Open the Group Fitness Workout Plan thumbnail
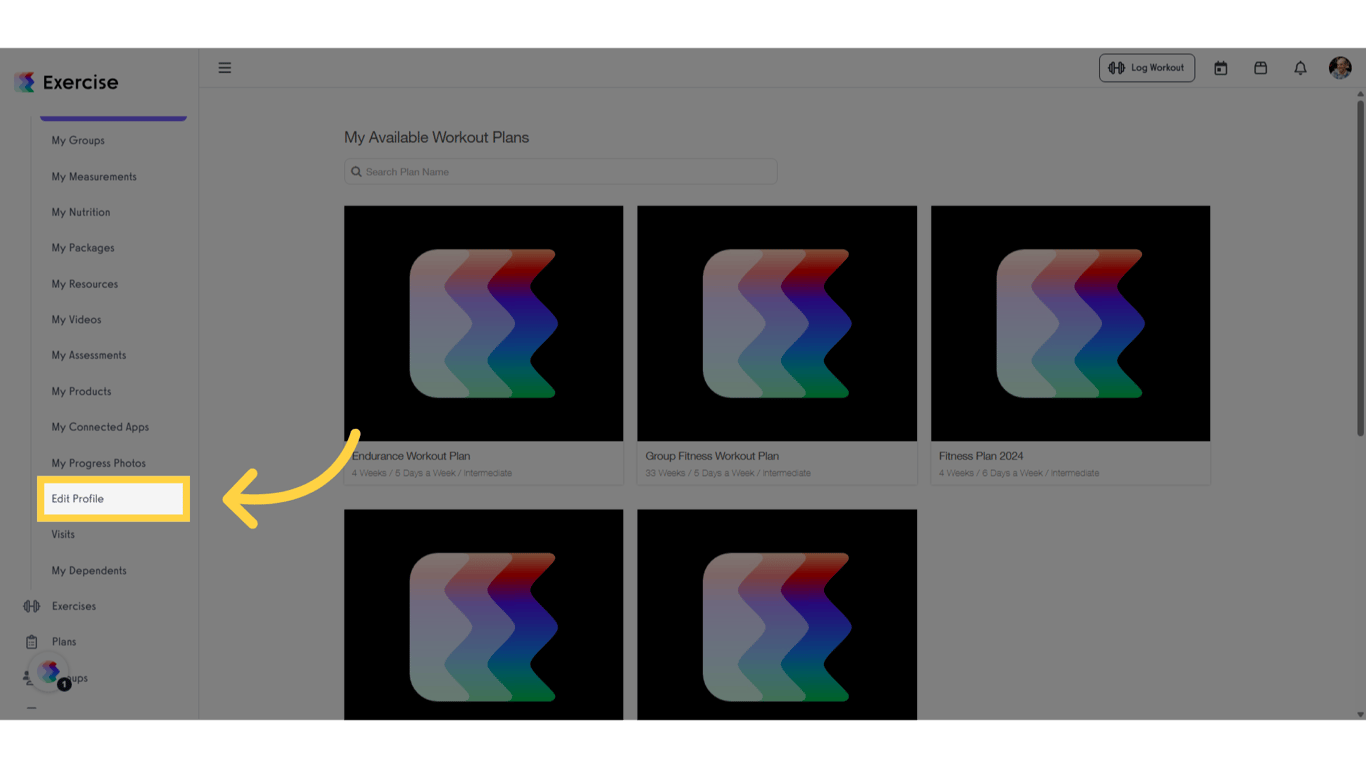The image size is (1366, 768). coord(777,323)
